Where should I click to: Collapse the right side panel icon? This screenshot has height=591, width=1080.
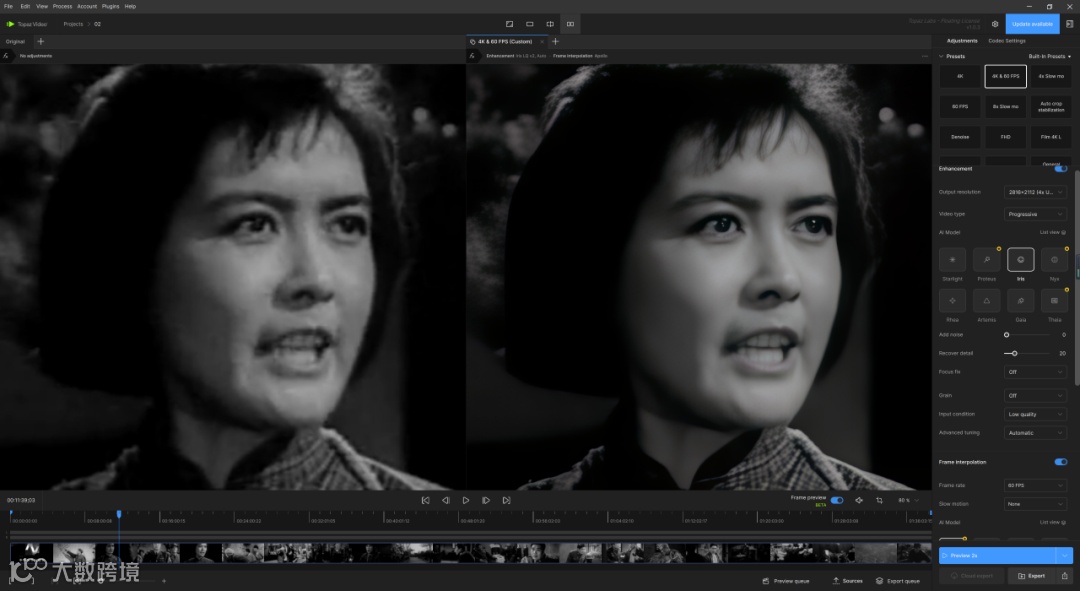pos(1070,24)
